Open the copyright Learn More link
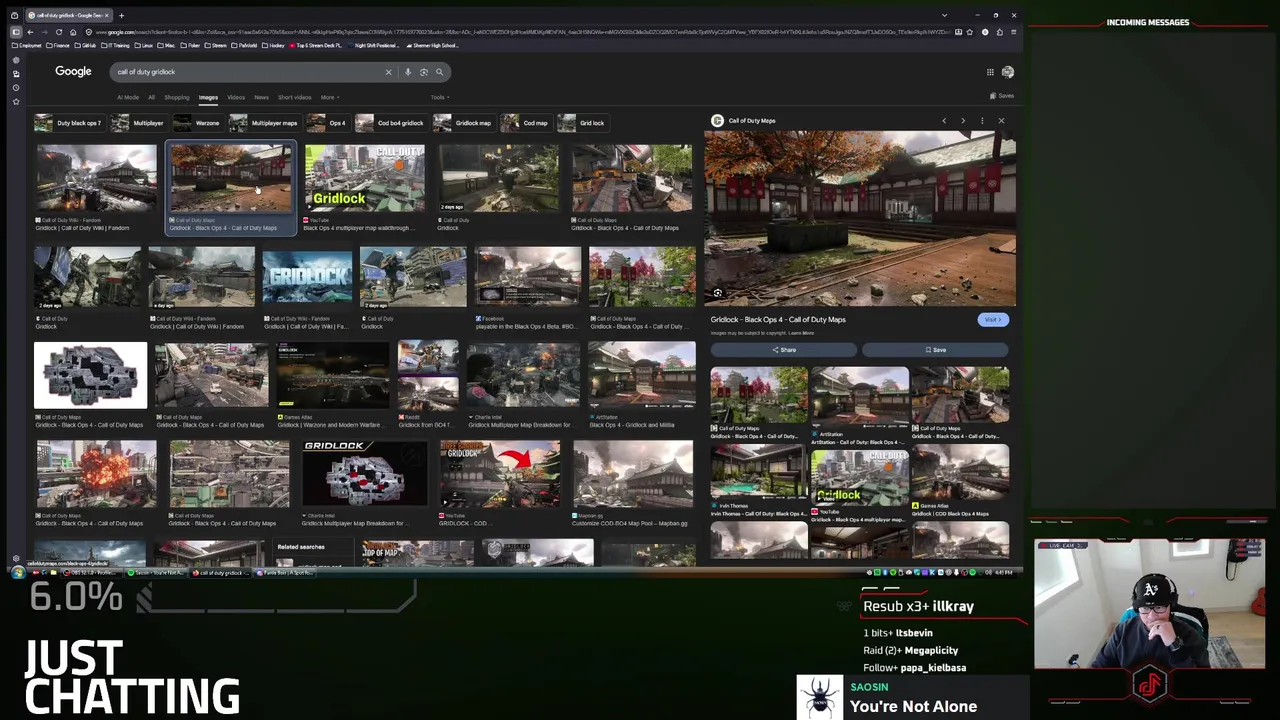1280x720 pixels. 801,333
